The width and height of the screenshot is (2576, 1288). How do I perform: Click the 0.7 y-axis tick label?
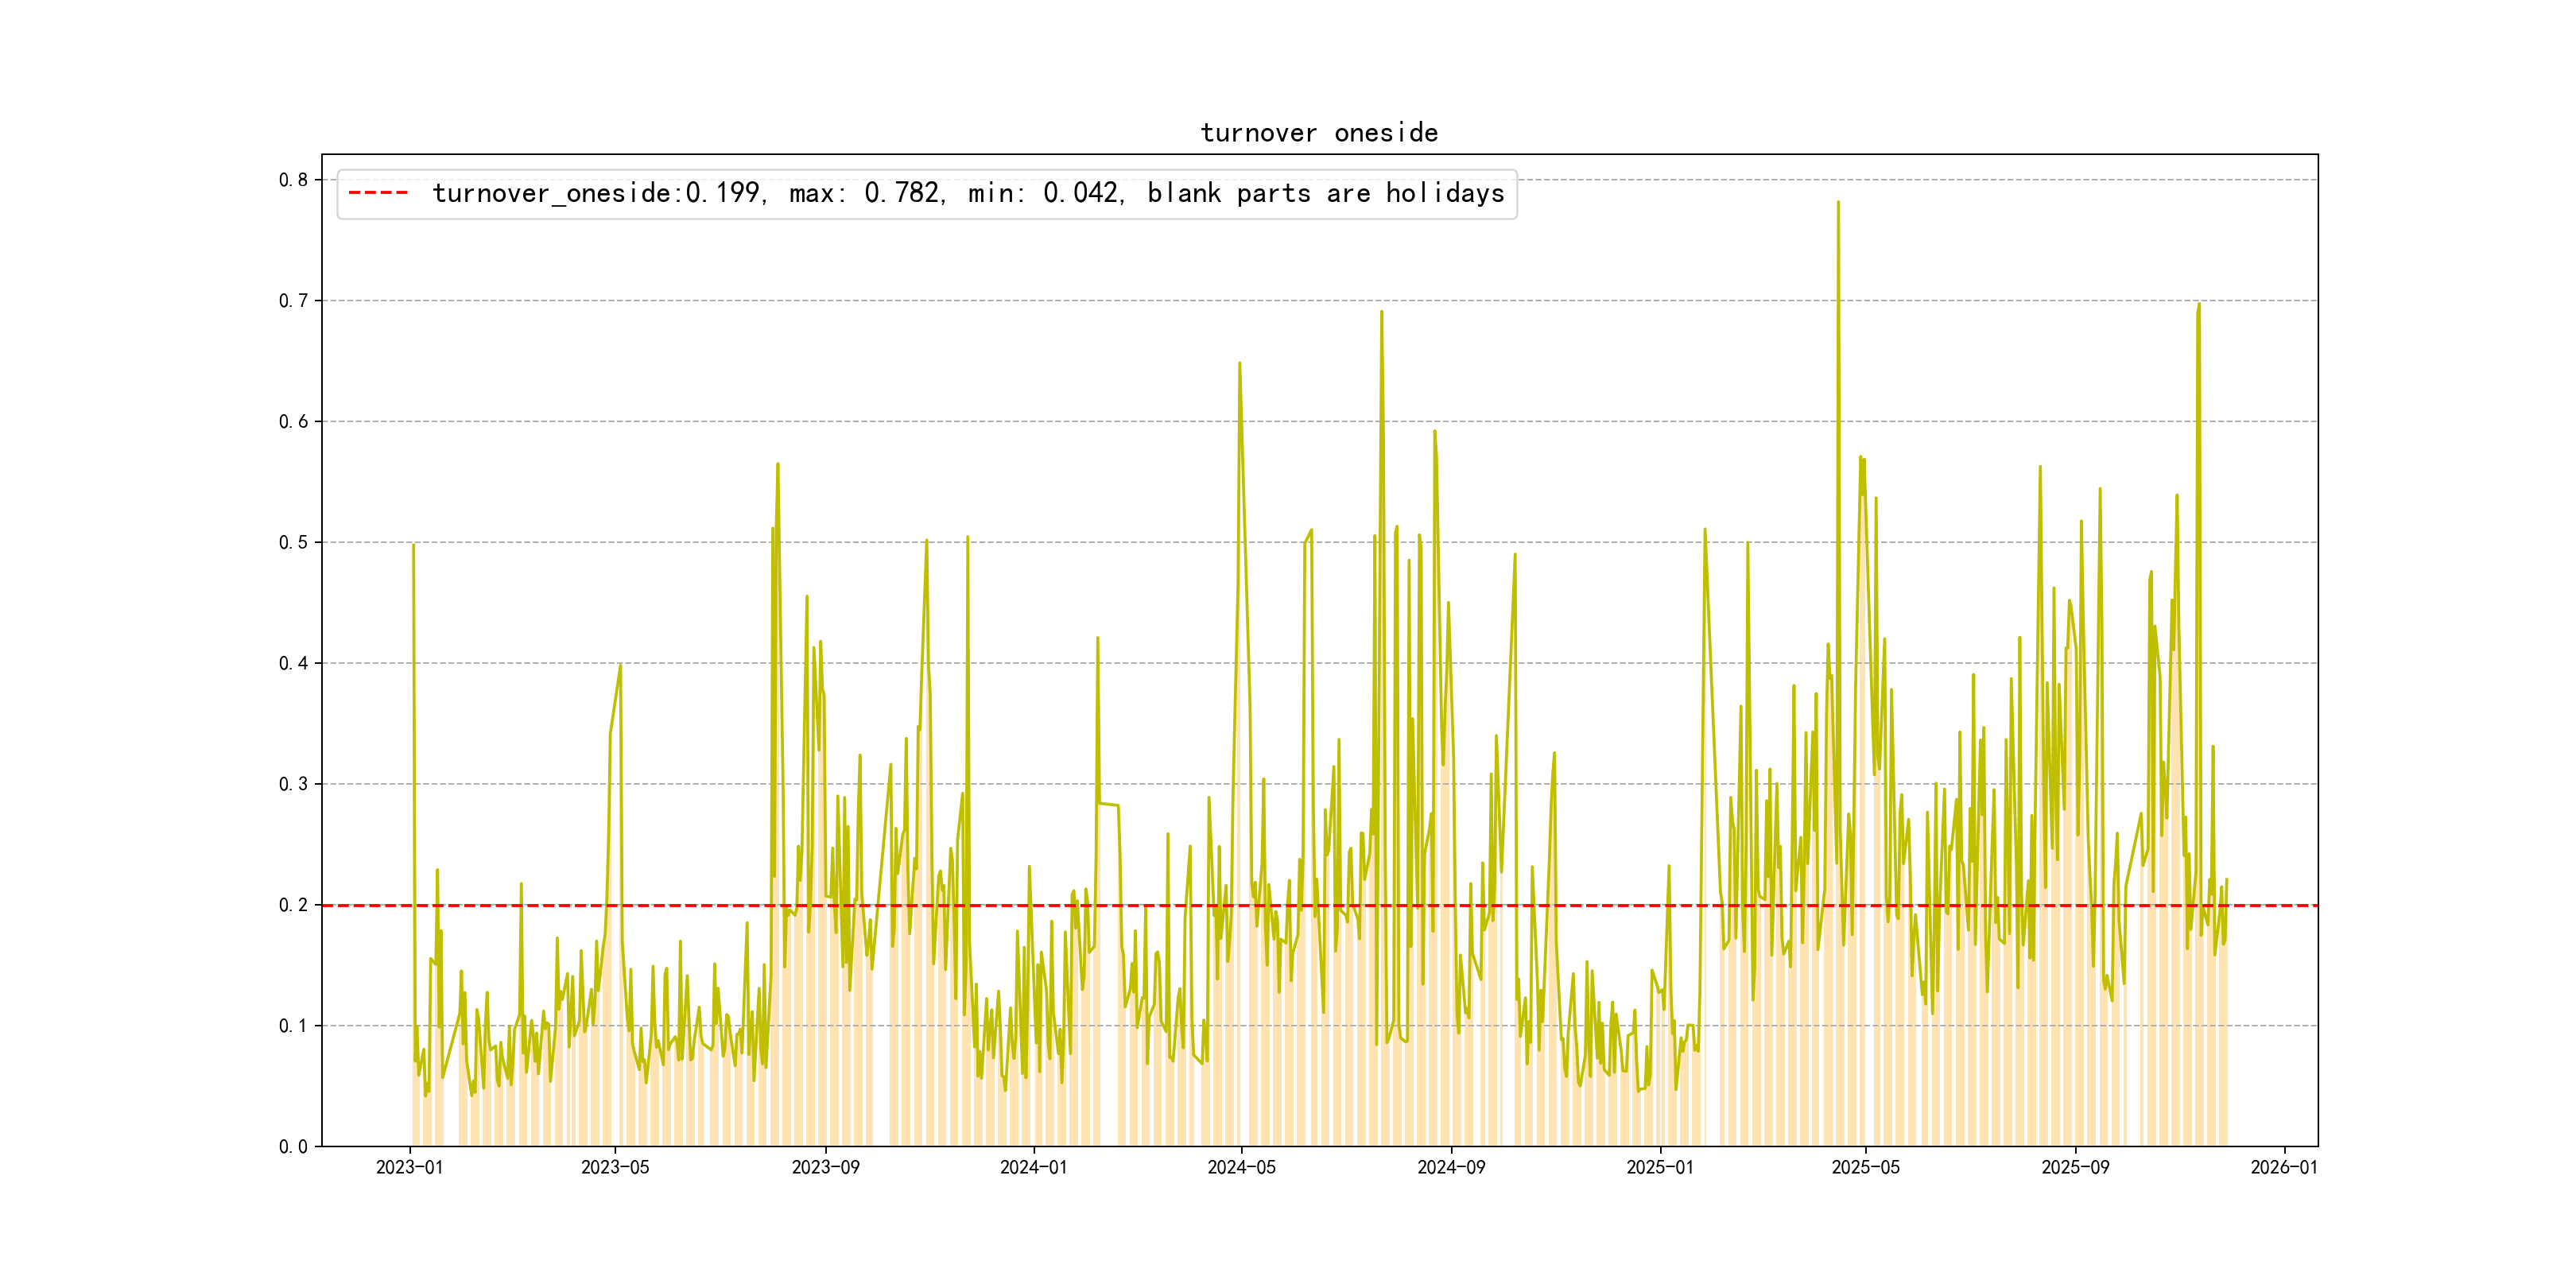click(293, 301)
